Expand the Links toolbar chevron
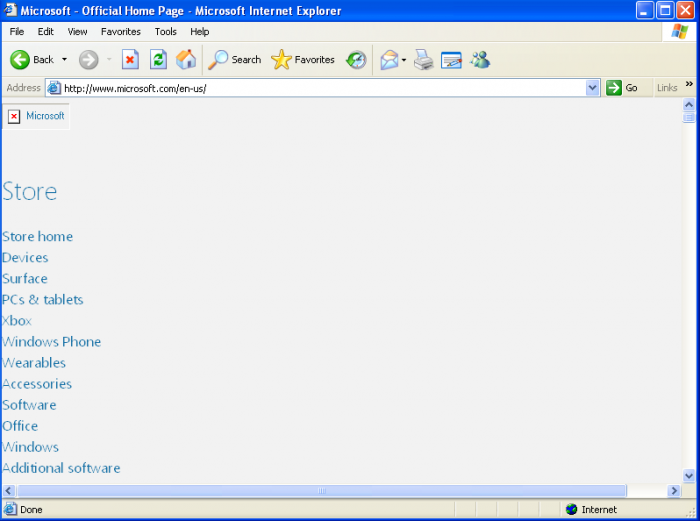 click(x=689, y=84)
